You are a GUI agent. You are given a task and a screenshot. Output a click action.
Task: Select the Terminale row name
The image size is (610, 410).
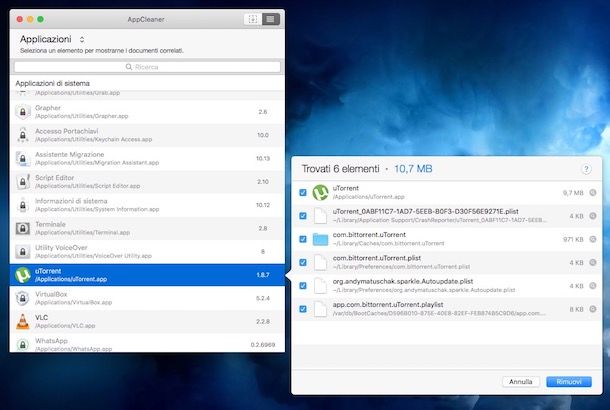click(x=50, y=224)
